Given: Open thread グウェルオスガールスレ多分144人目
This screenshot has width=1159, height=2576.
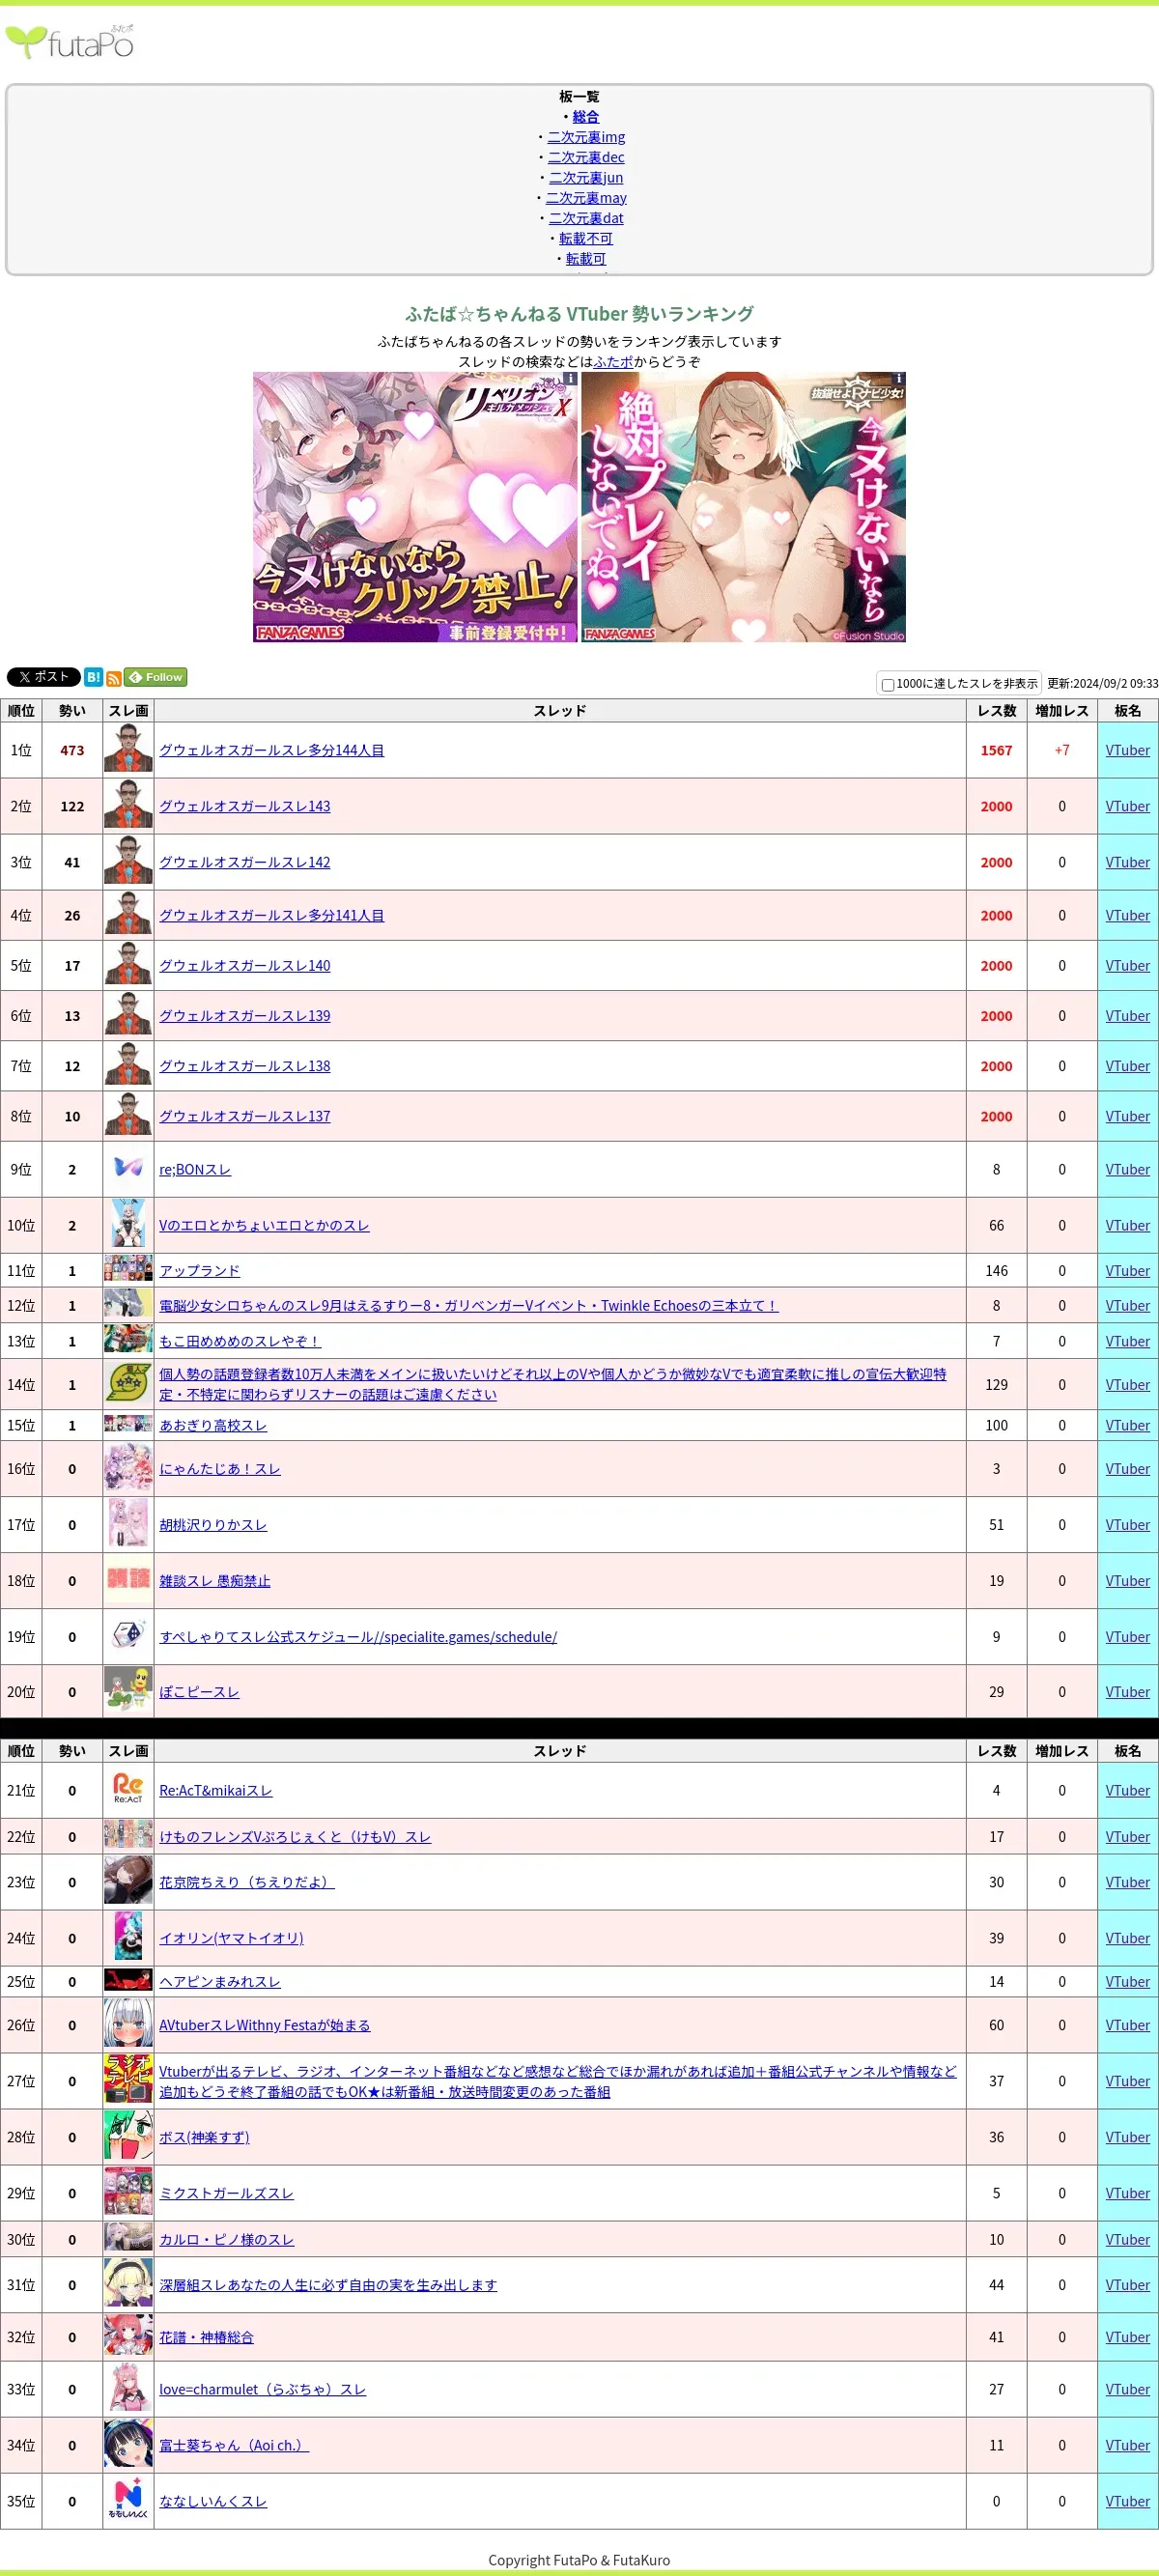Looking at the screenshot, I should [x=271, y=750].
